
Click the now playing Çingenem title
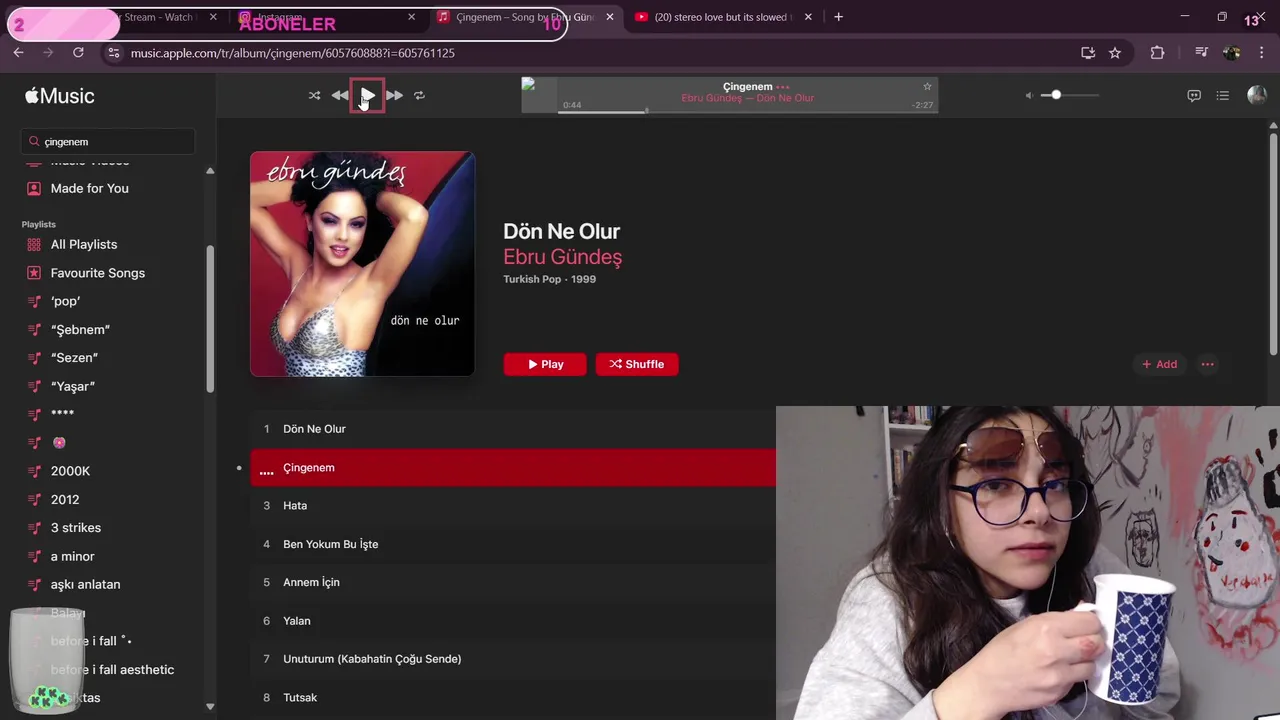coord(748,87)
